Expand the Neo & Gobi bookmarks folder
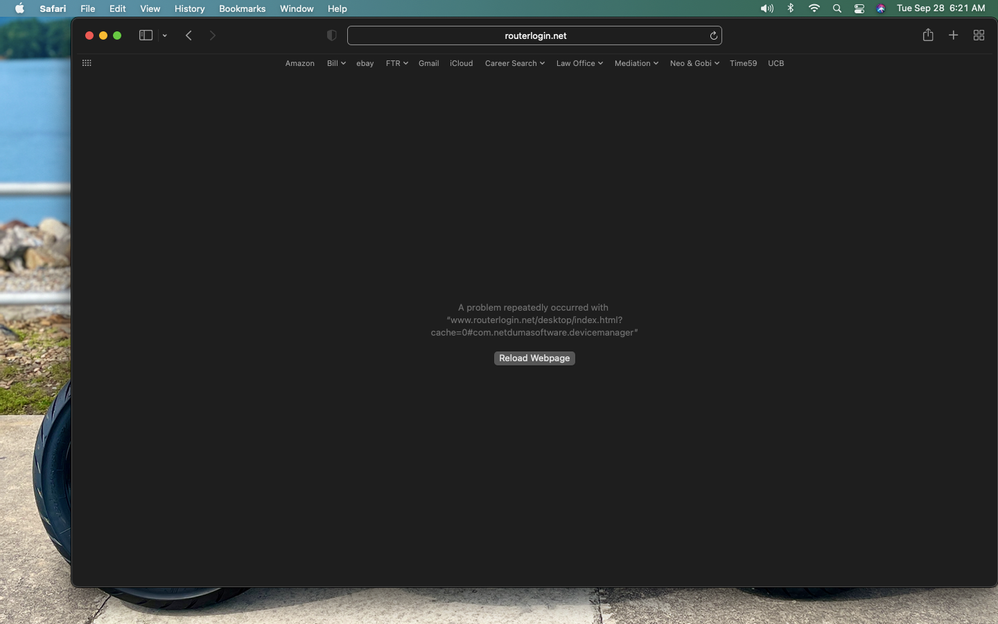 point(694,63)
